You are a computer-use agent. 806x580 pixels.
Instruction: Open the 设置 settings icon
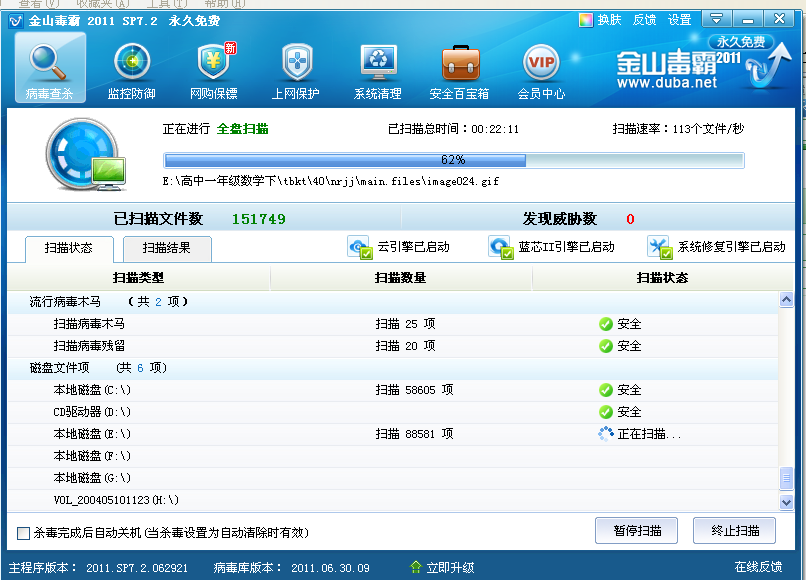[679, 18]
